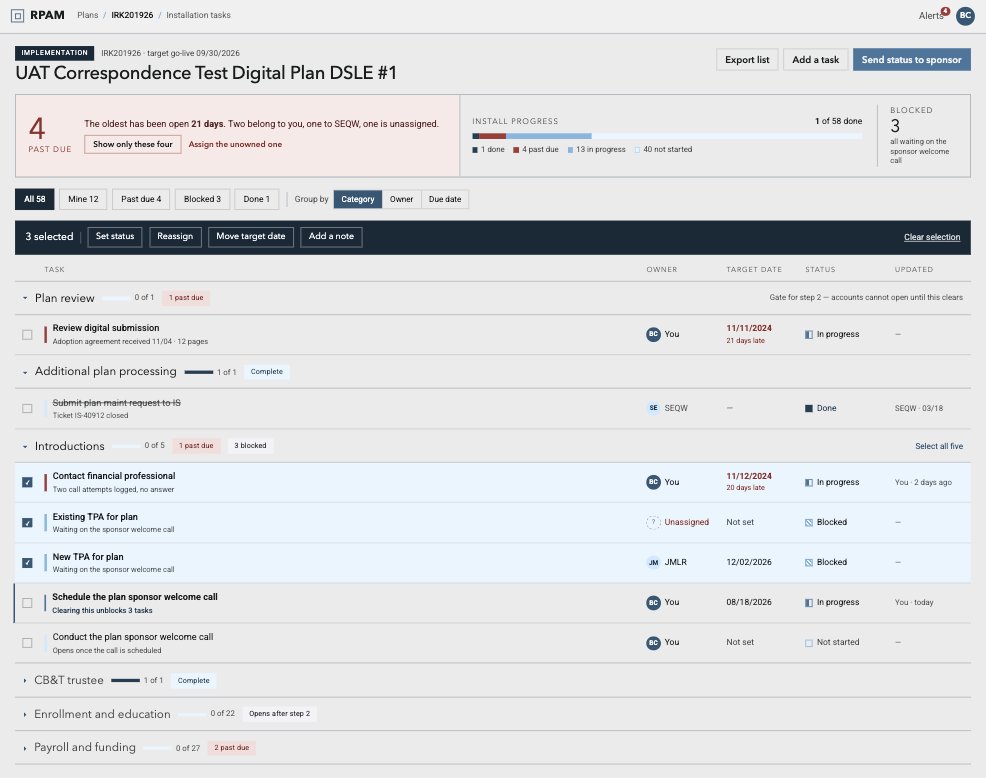Click the RPAM logo icon
The height and width of the screenshot is (778, 986).
[x=18, y=15]
